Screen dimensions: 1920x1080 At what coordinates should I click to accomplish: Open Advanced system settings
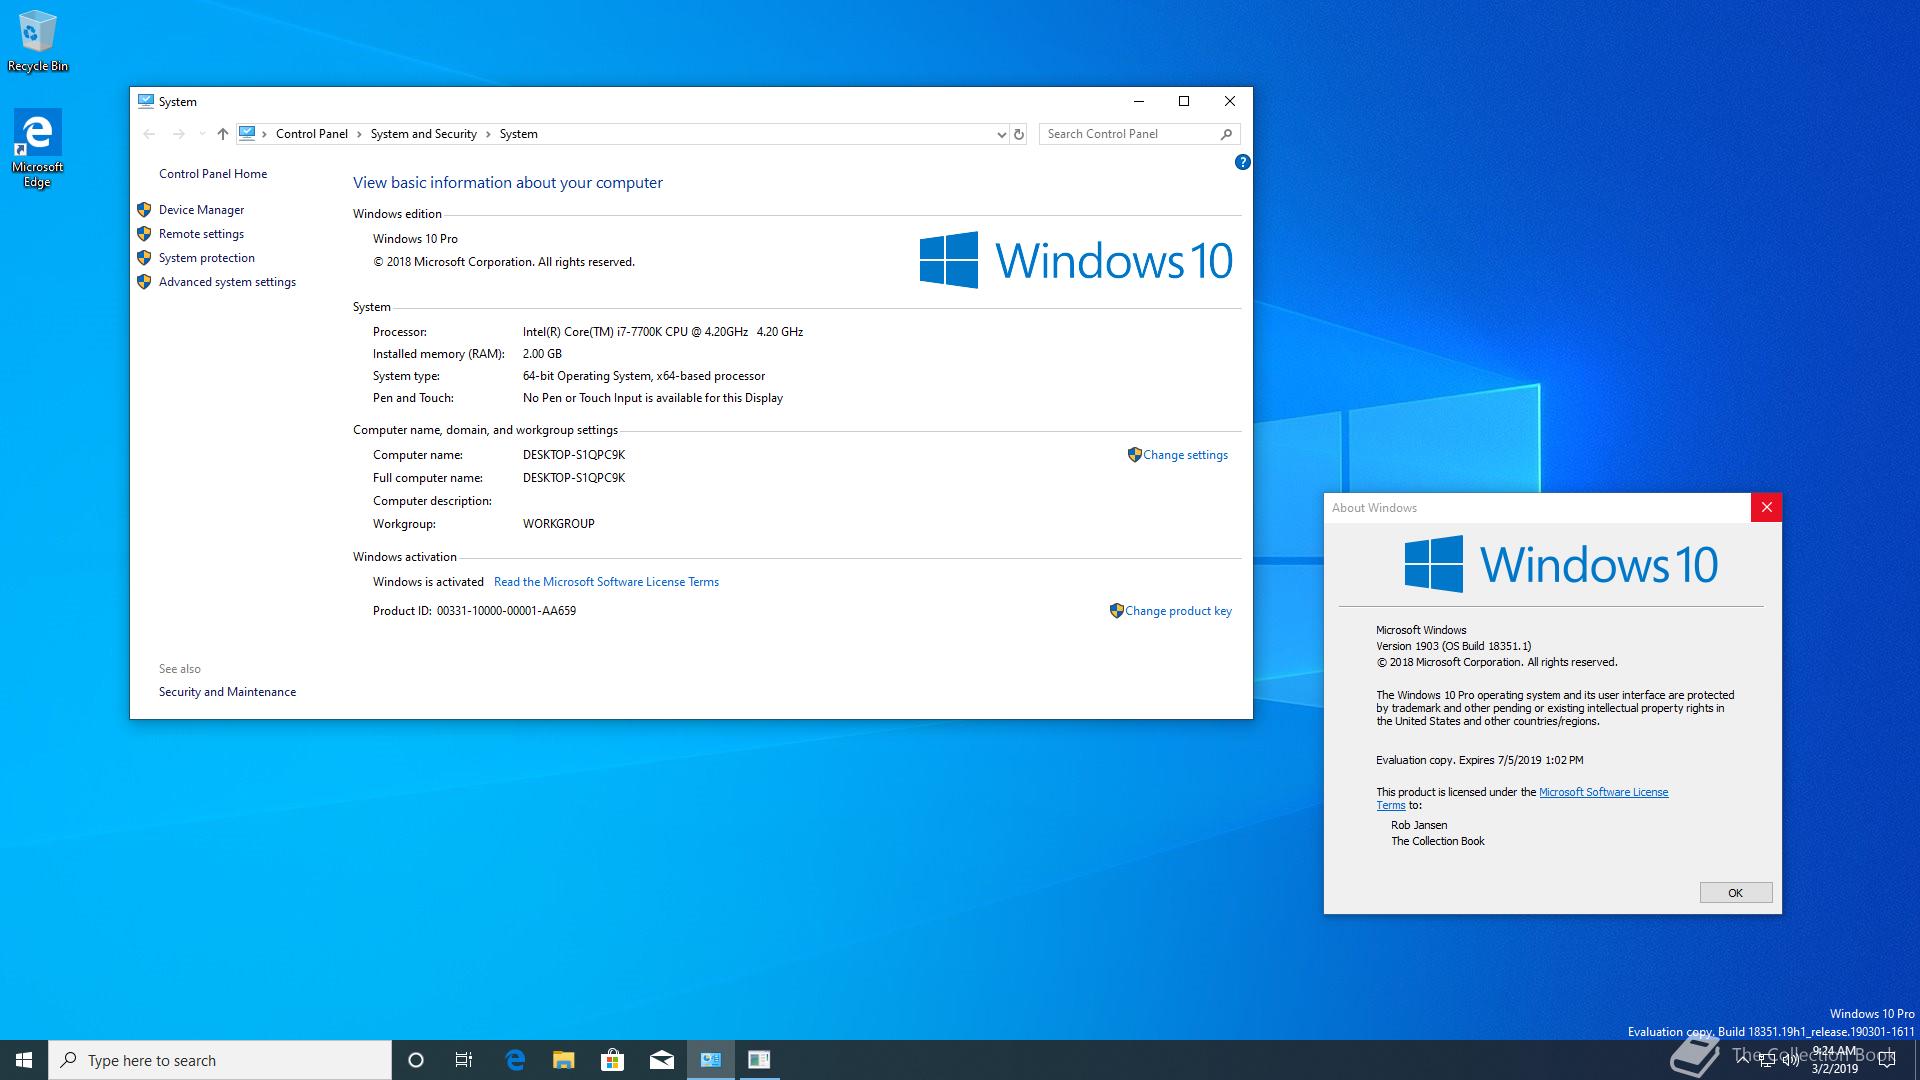[227, 282]
